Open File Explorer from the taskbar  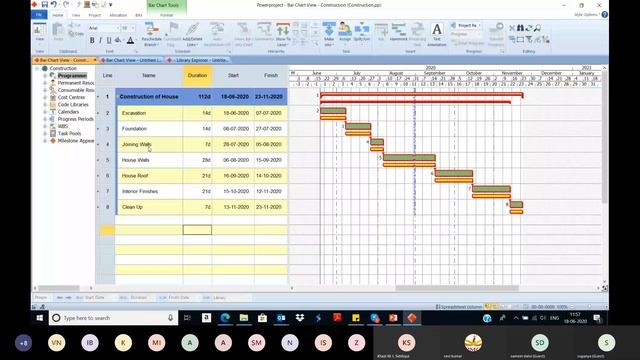(244, 318)
